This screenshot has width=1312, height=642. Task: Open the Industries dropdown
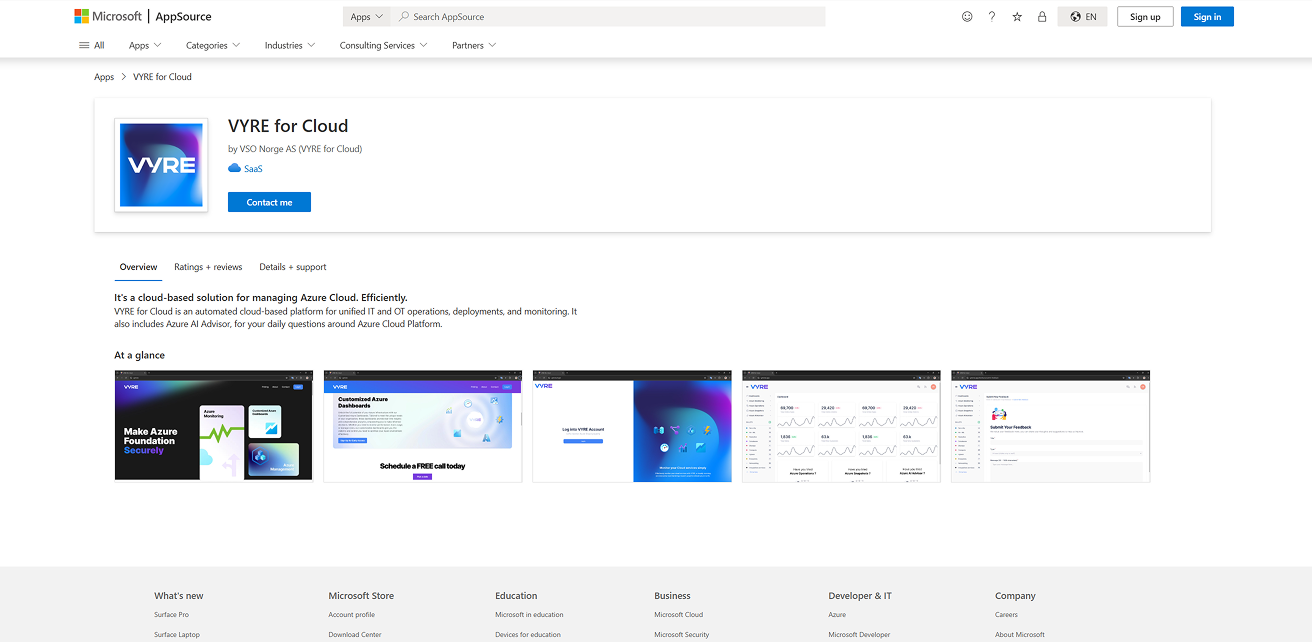tap(288, 45)
